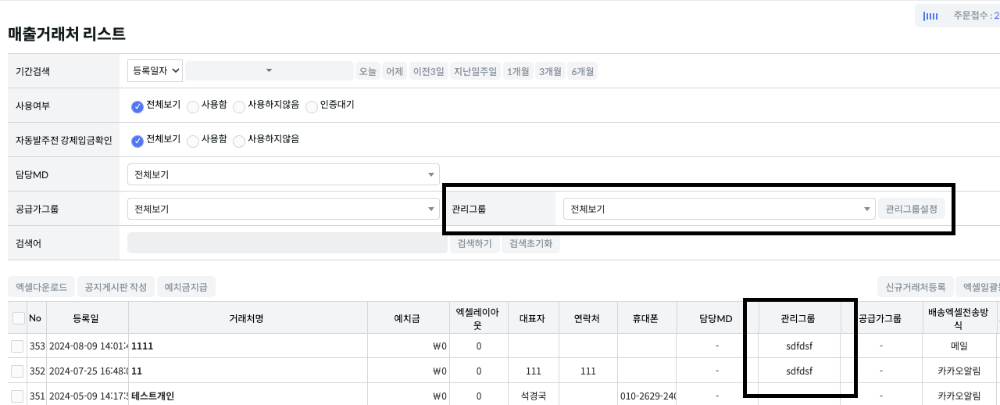
Task: Click the 신규거래처등록 button
Action: click(x=915, y=287)
